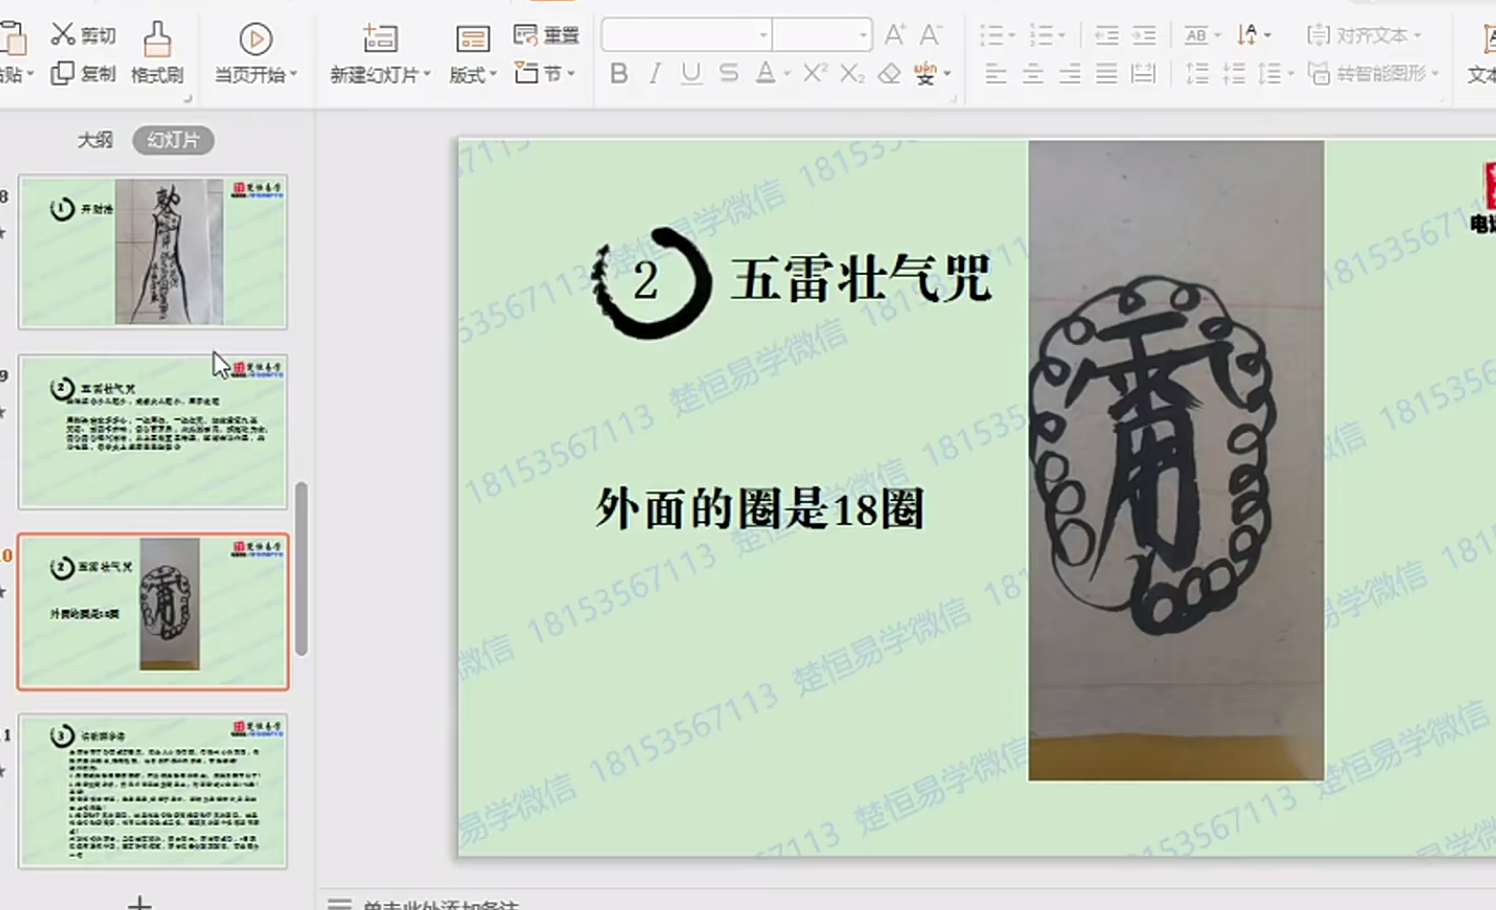Open the font size dropdown
1496x910 pixels.
(862, 35)
